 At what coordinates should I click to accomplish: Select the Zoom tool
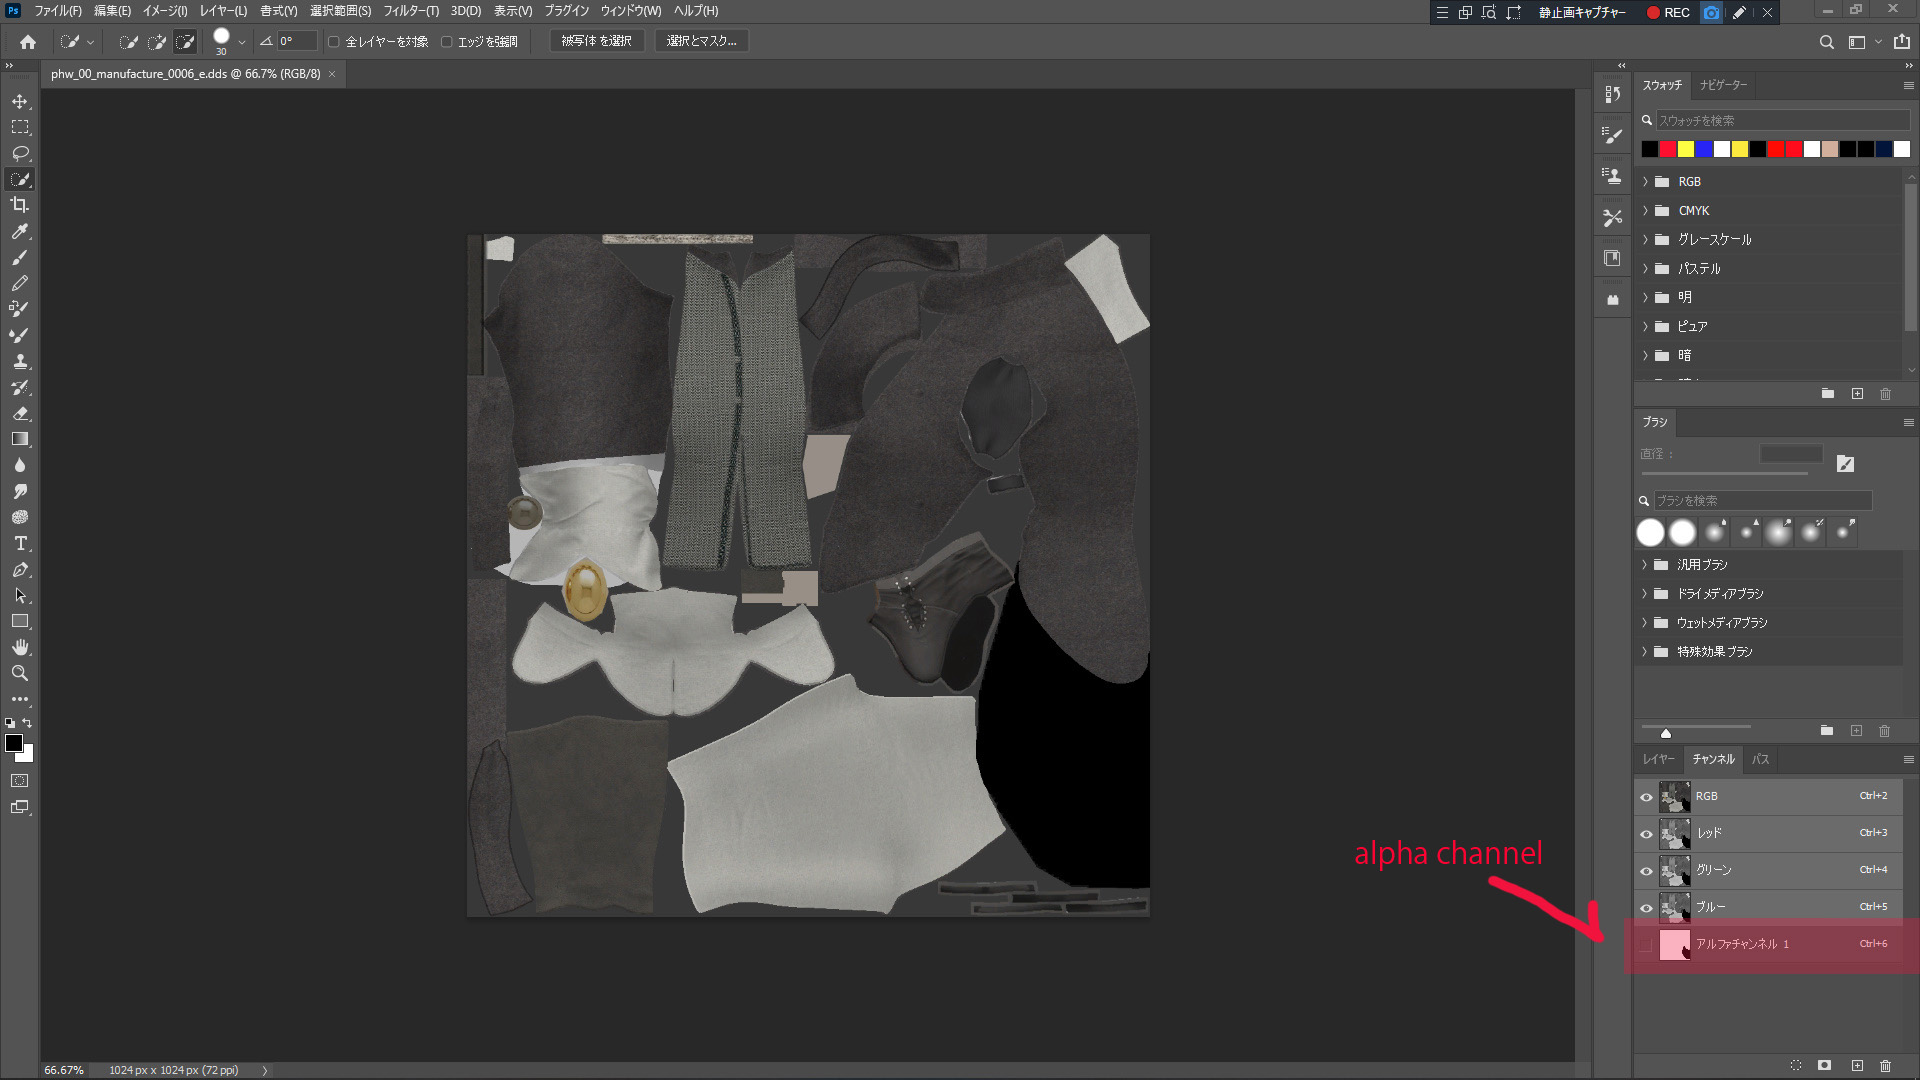click(20, 673)
